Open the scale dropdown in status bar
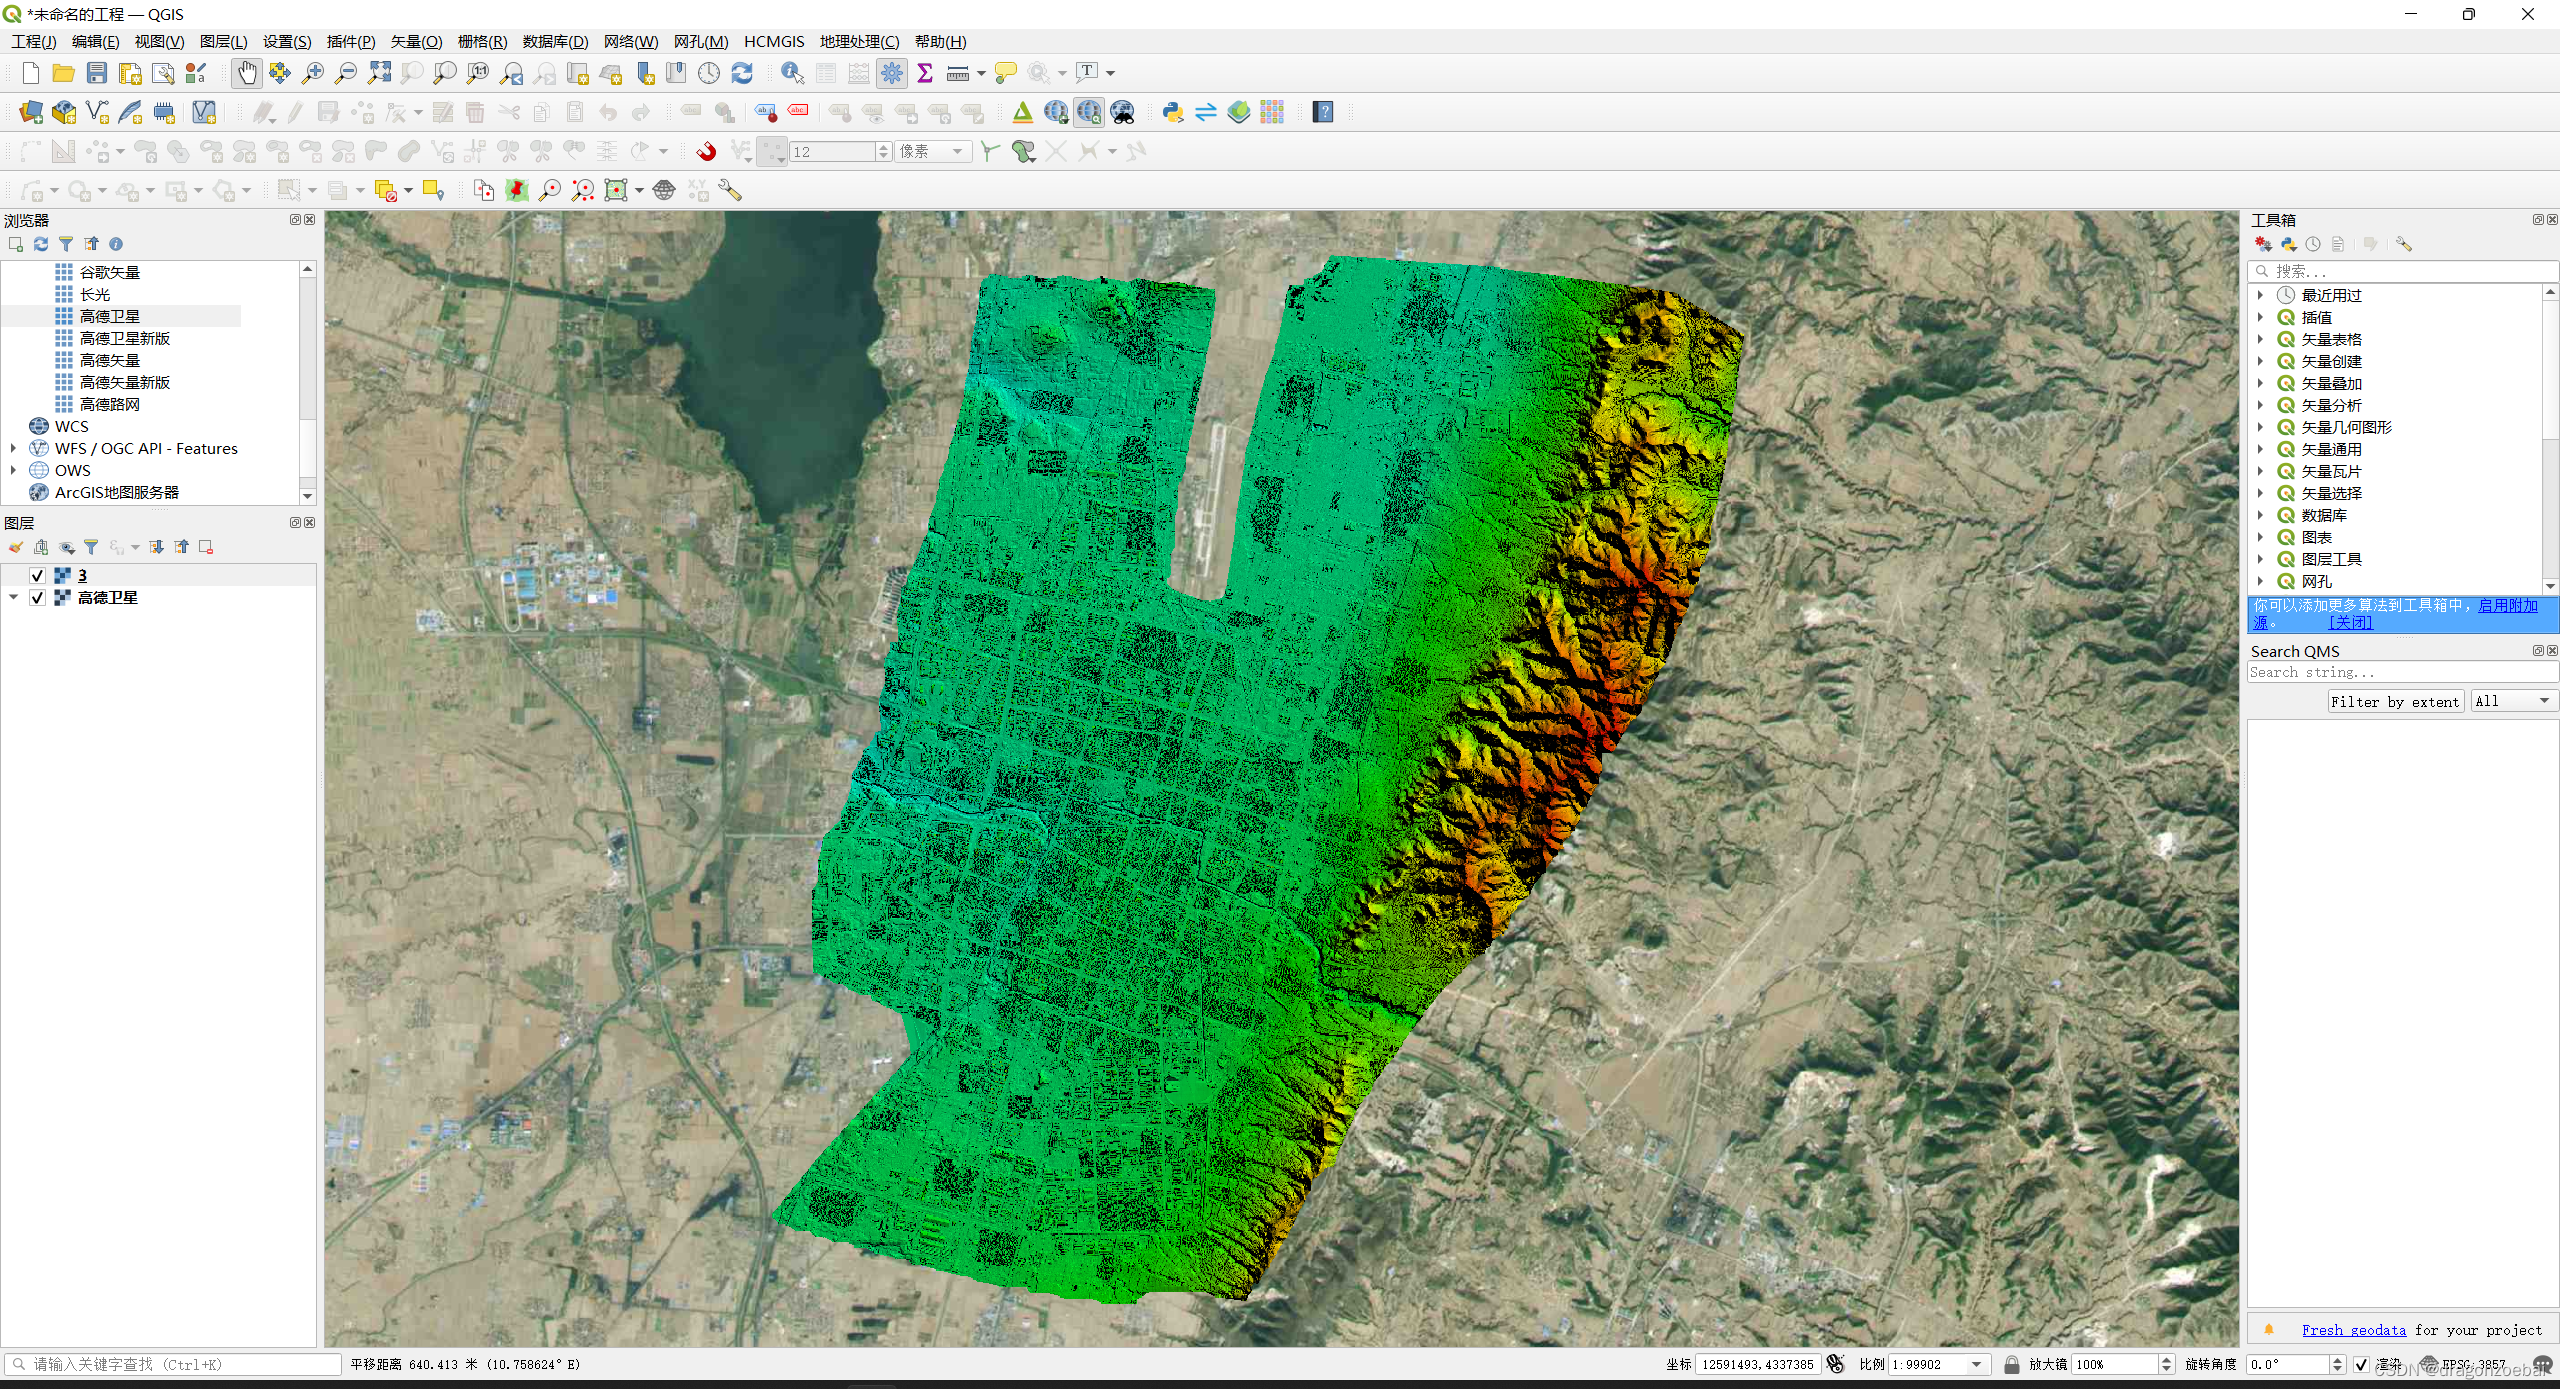Screen dimensions: 2560x1389 tap(1976, 1364)
